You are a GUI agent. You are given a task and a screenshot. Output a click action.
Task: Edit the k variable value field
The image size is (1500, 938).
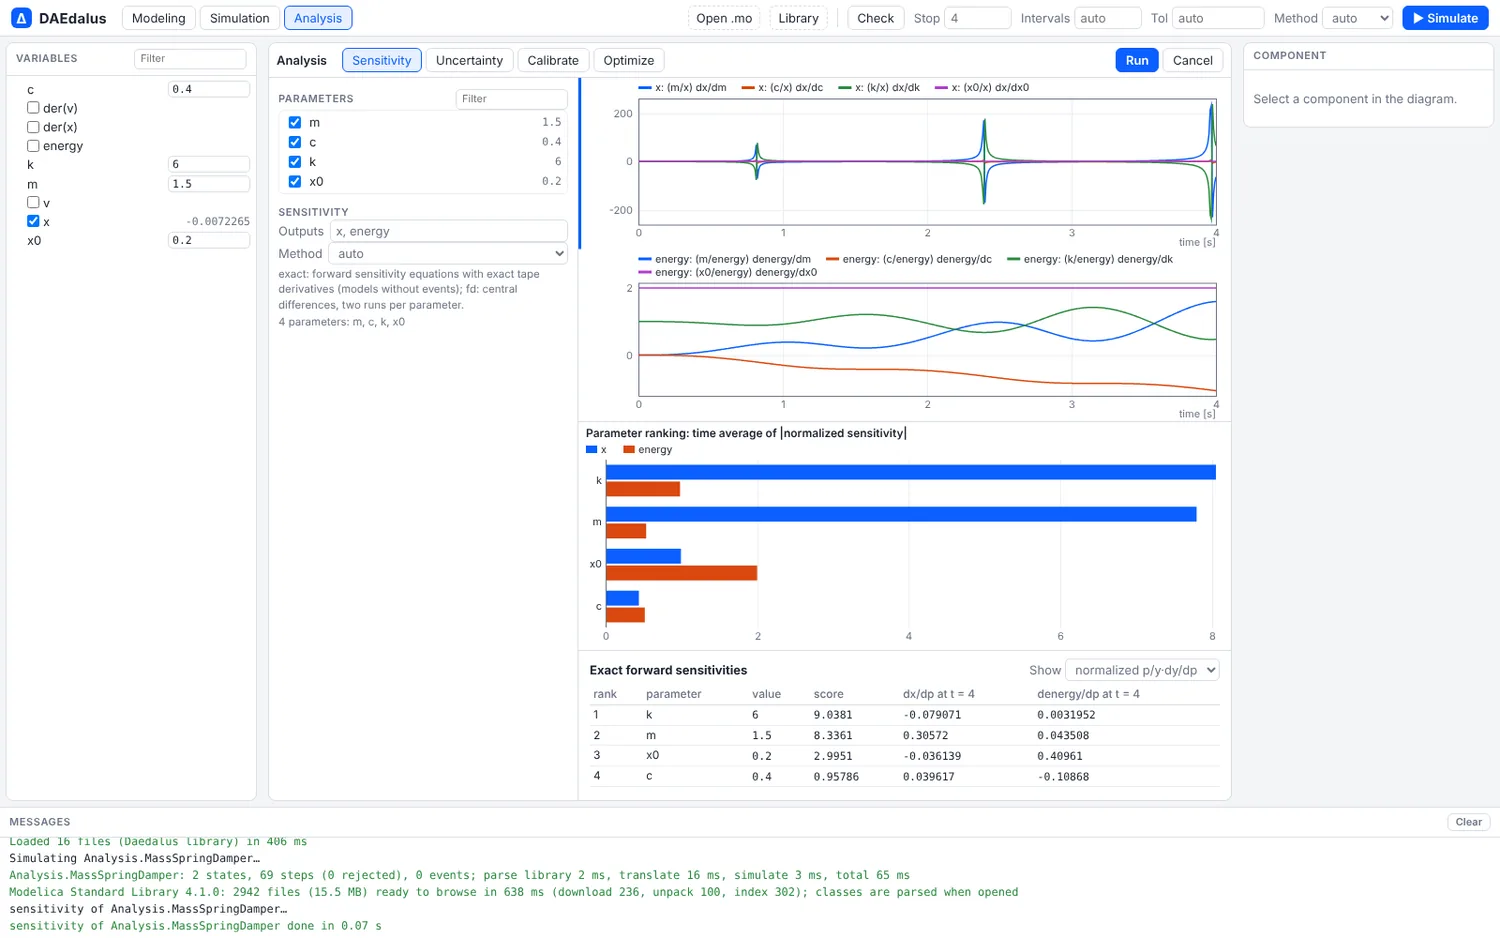pyautogui.click(x=209, y=164)
